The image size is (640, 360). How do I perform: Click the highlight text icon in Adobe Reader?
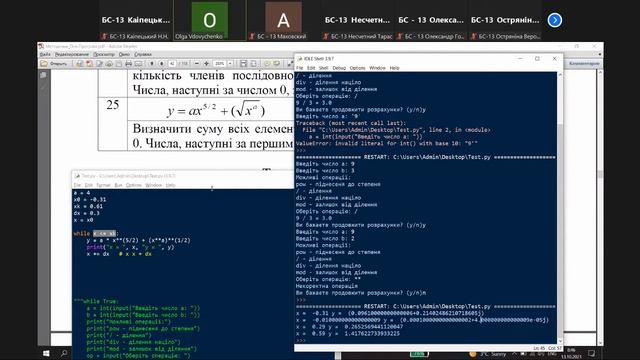[x=277, y=64]
